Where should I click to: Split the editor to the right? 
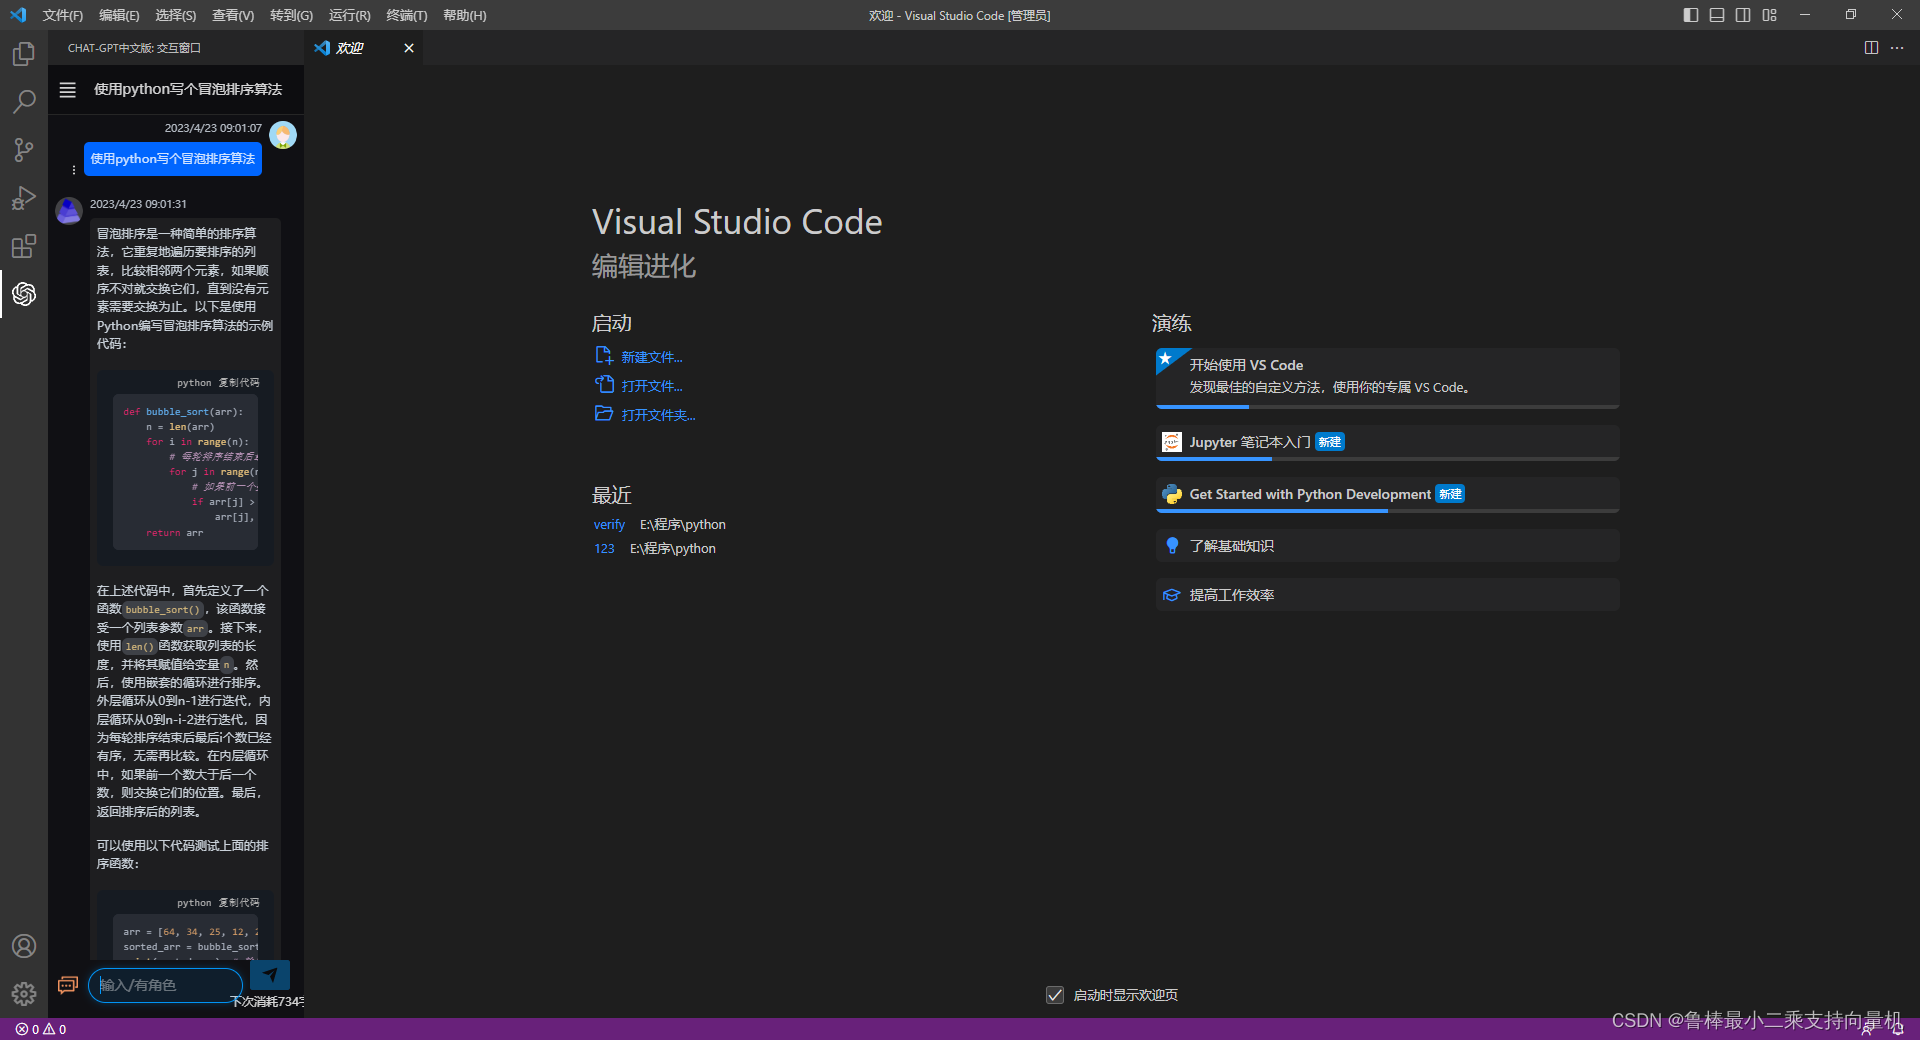(x=1871, y=48)
